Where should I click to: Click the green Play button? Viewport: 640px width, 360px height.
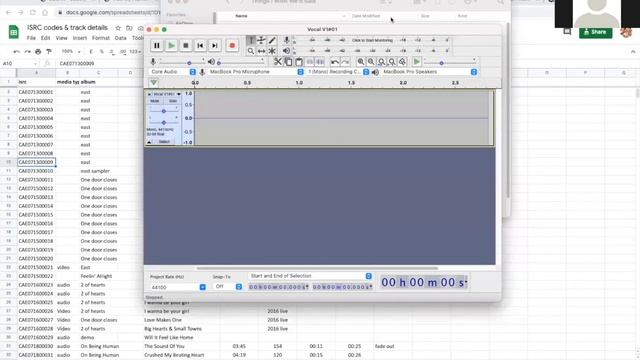coord(171,46)
